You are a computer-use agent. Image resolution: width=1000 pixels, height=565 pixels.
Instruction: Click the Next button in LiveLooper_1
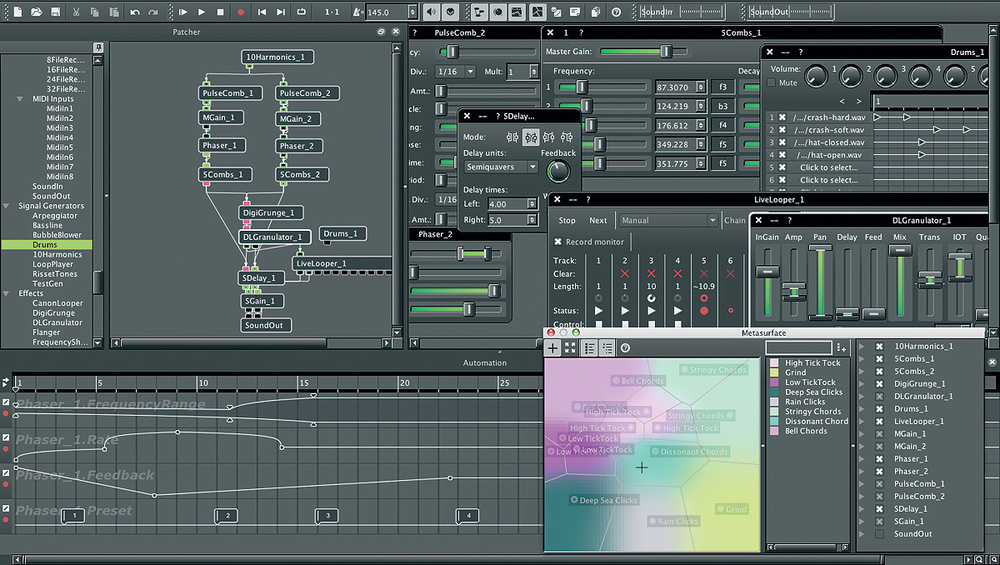tap(598, 220)
